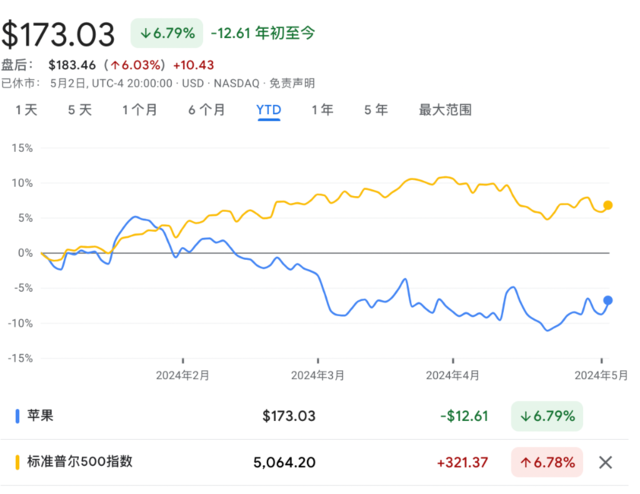Remove the 标准普尔500指数 comparison with X
The image size is (640, 494).
pyautogui.click(x=605, y=462)
